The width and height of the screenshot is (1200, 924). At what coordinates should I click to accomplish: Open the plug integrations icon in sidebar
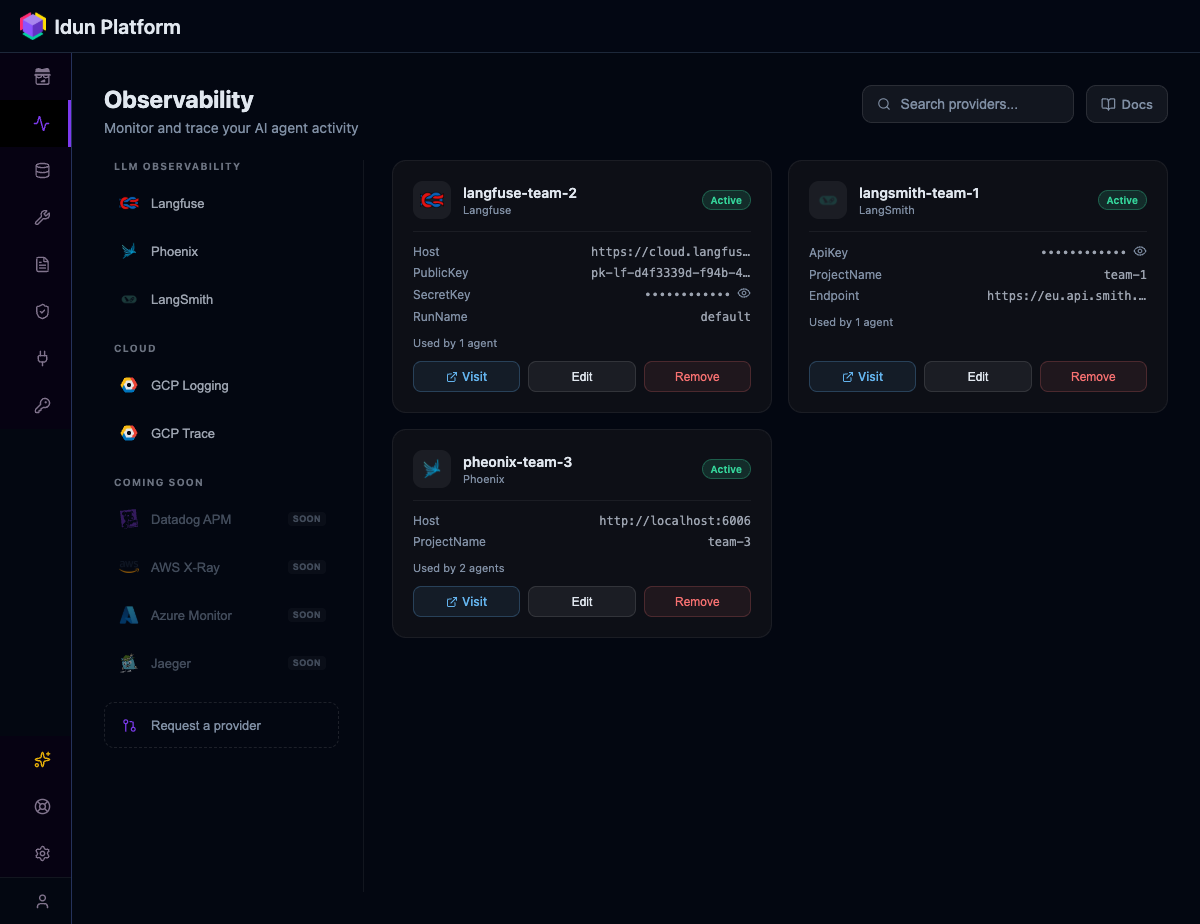pyautogui.click(x=42, y=359)
